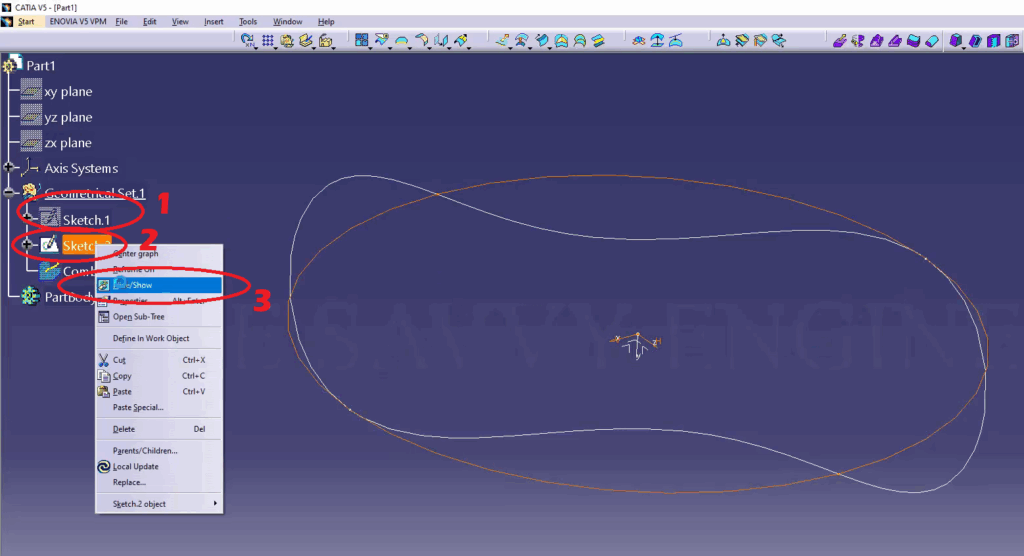Click the Geometrical Set.1 icon in tree
Screen dimensions: 1024x556
pos(30,191)
